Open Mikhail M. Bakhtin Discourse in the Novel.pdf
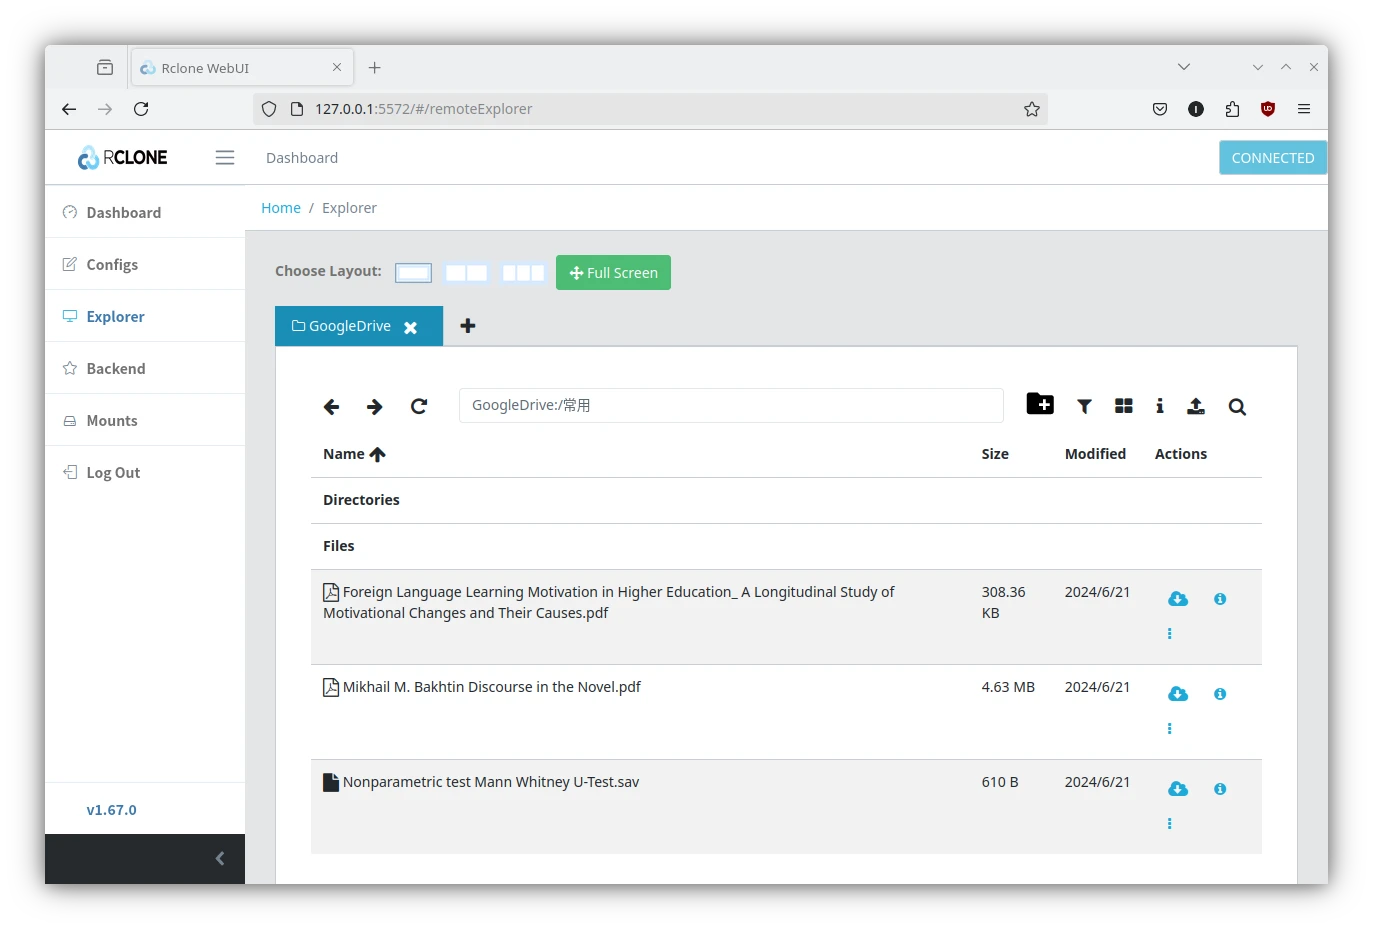Screen dimensions: 1373x929 click(482, 687)
